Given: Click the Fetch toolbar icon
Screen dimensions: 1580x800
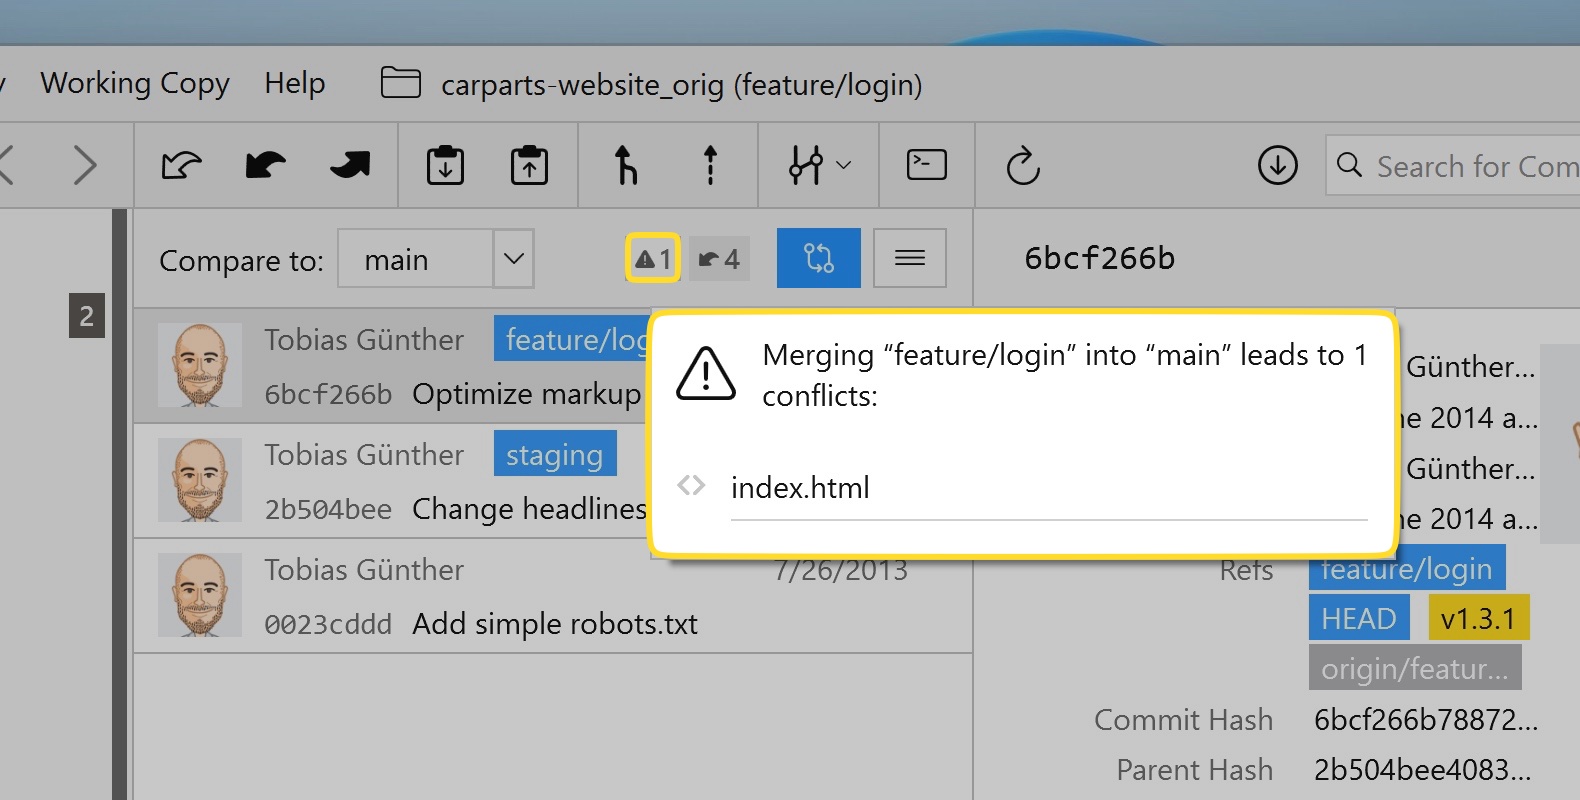Looking at the screenshot, I should (181, 165).
